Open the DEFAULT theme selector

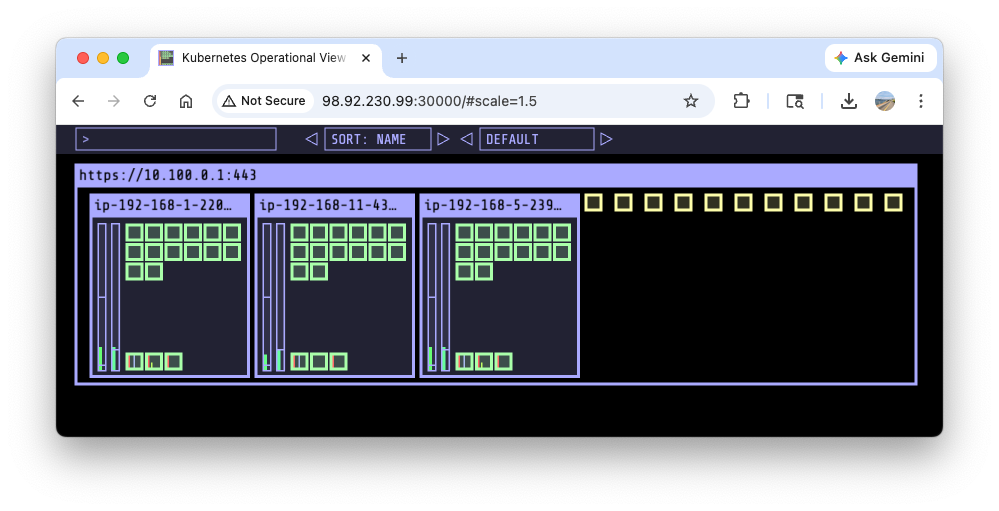[x=536, y=139]
